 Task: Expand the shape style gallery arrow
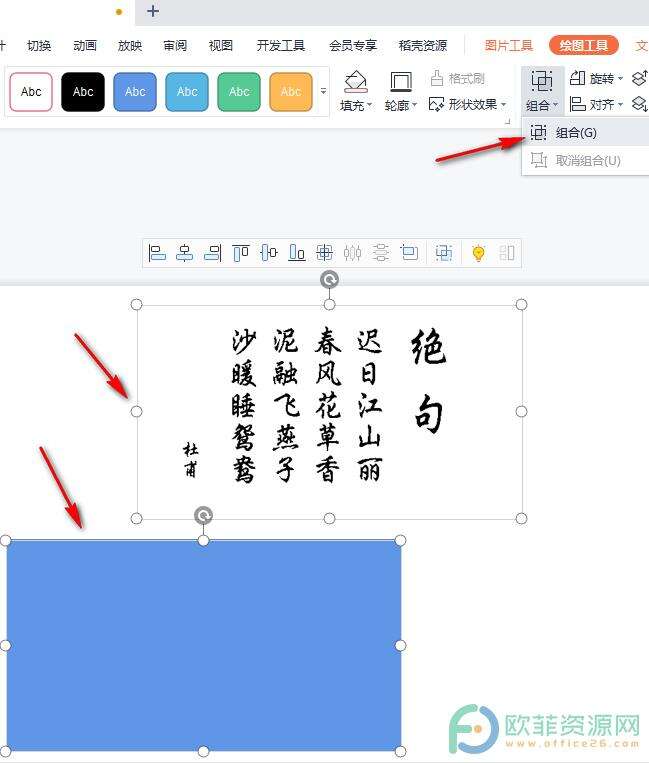click(x=323, y=91)
